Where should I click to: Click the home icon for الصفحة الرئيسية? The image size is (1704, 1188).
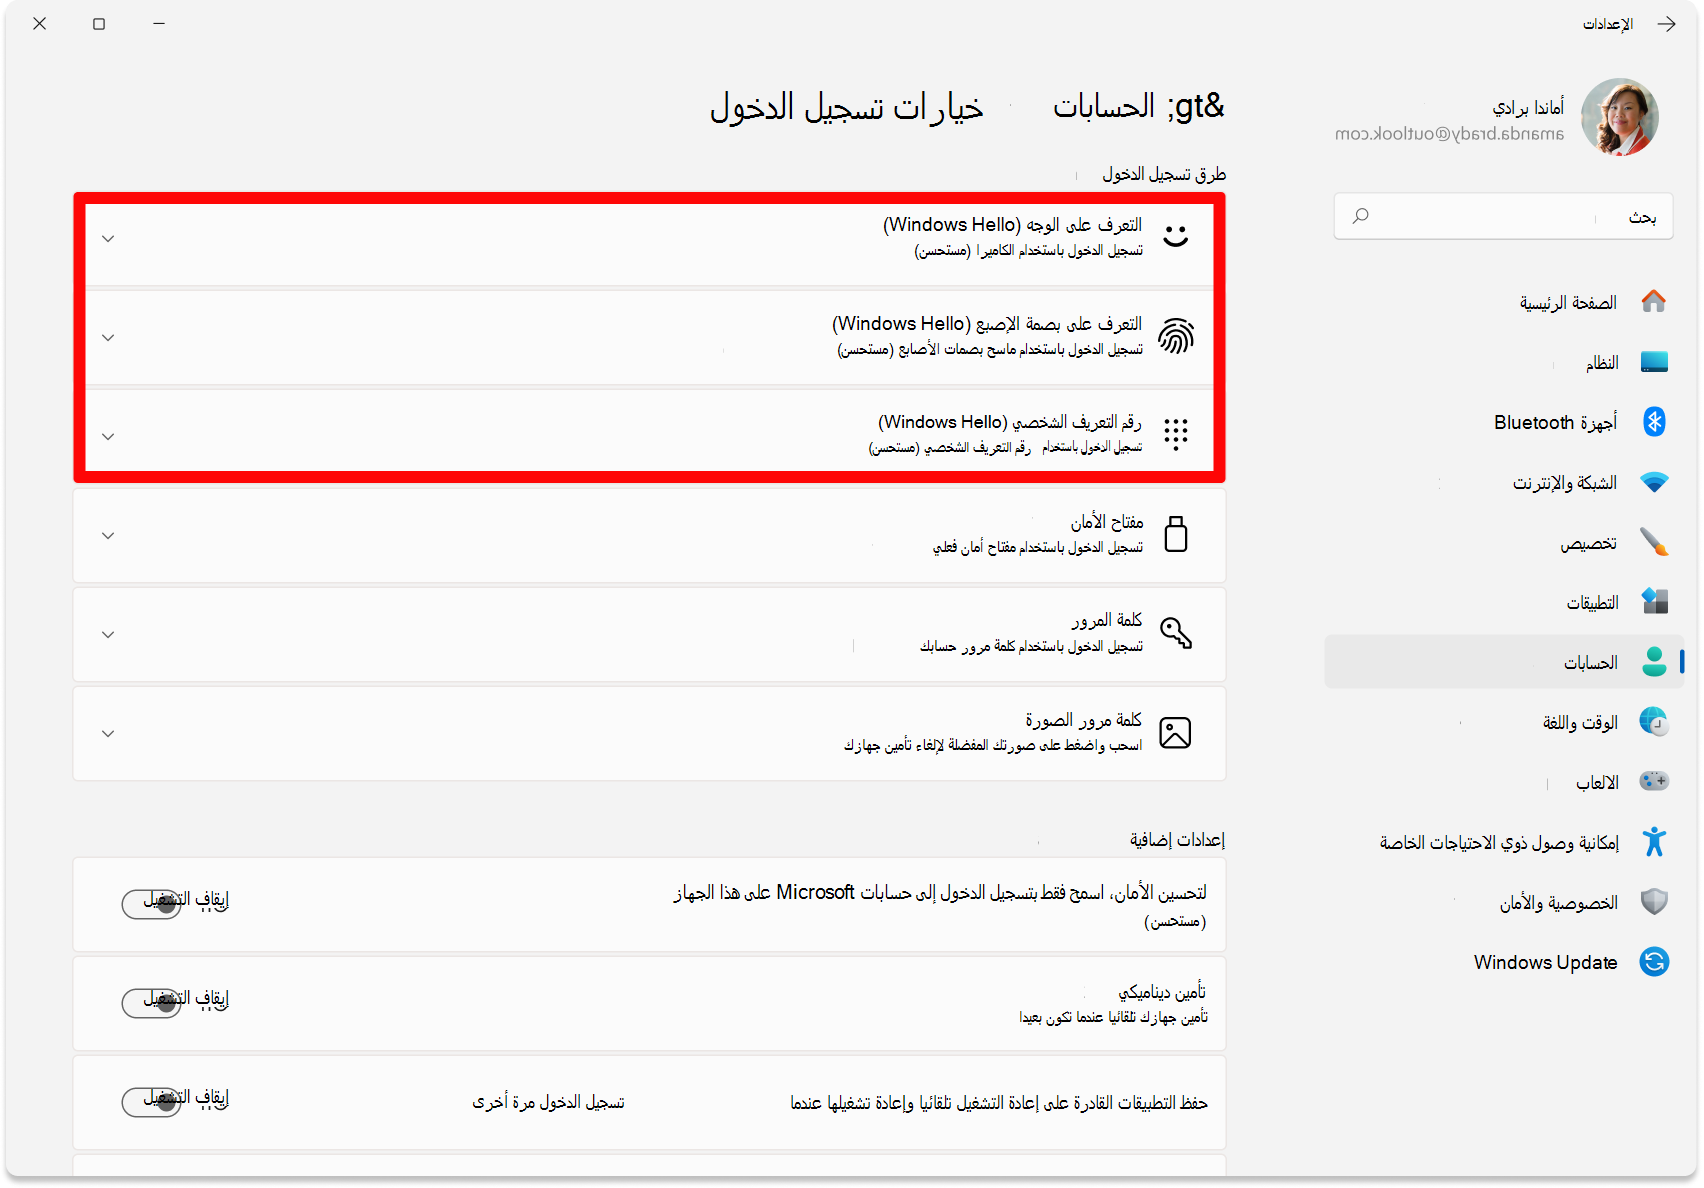(x=1654, y=302)
